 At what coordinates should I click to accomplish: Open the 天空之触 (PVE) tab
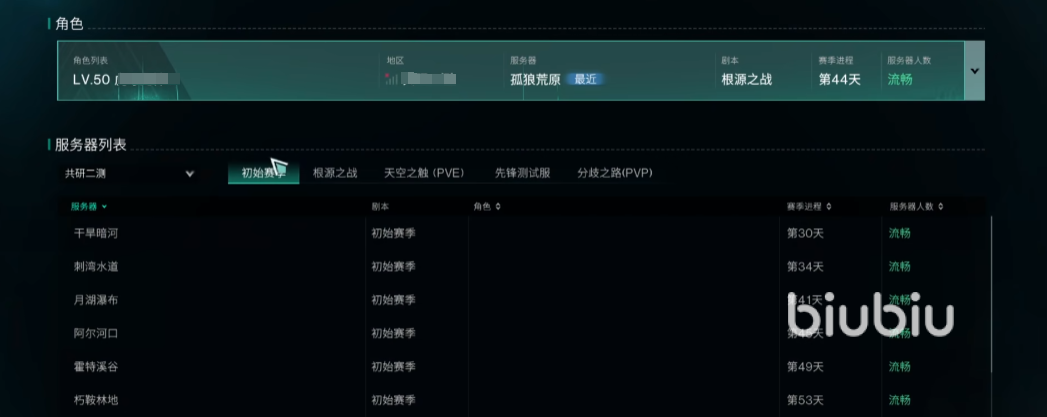coord(424,173)
